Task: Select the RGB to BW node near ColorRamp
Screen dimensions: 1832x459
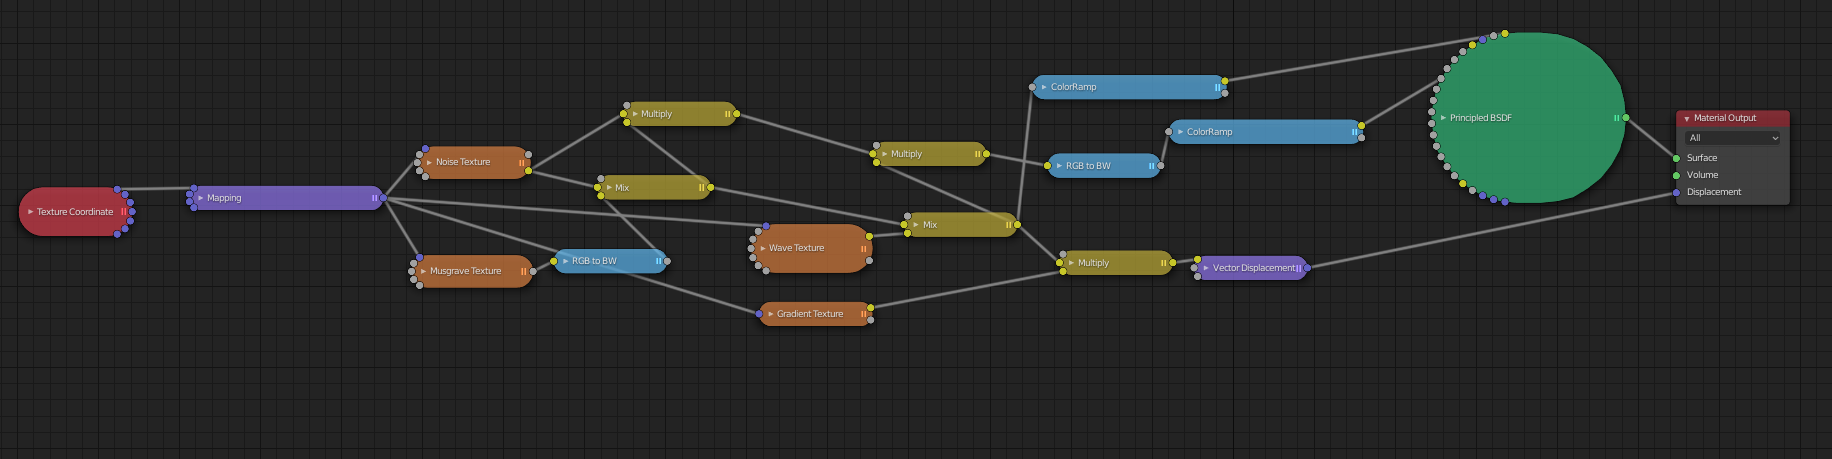Action: click(x=1104, y=166)
